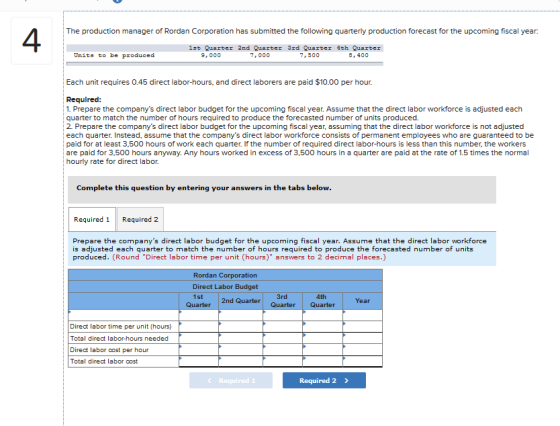Select 2nd Quarter blank top row cell
The width and height of the screenshot is (560, 426).
pyautogui.click(x=241, y=315)
